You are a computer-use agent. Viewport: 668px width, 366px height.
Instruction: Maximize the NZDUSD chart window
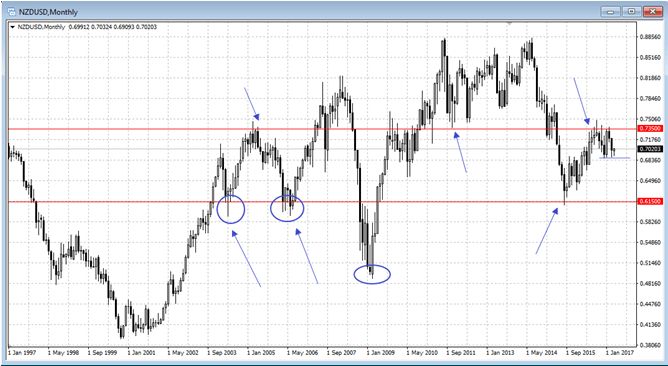tap(633, 11)
